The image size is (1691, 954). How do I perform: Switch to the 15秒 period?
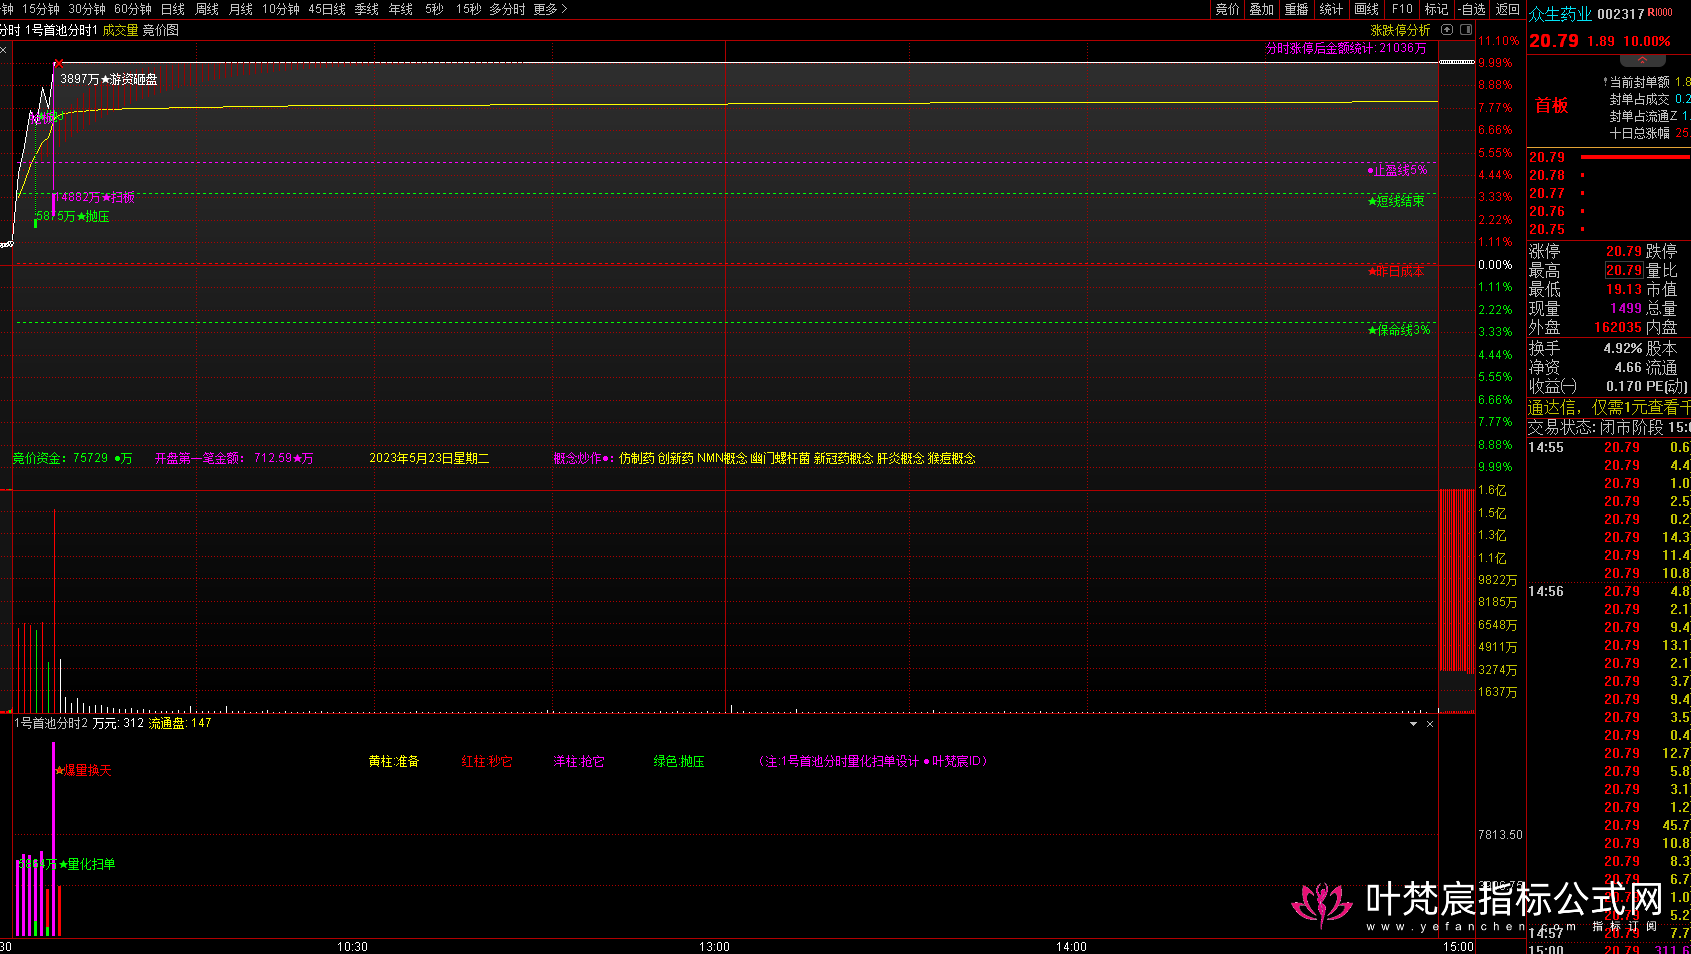point(468,9)
